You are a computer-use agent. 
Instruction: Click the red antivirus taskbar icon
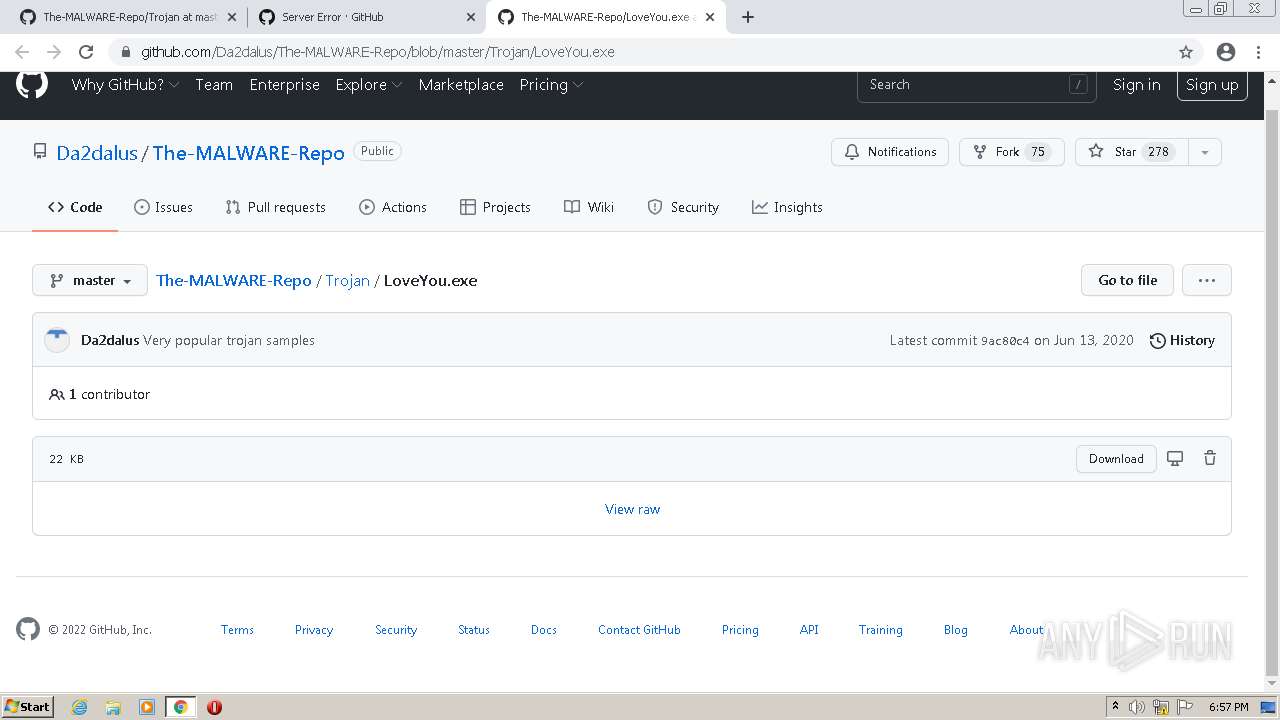pos(214,707)
